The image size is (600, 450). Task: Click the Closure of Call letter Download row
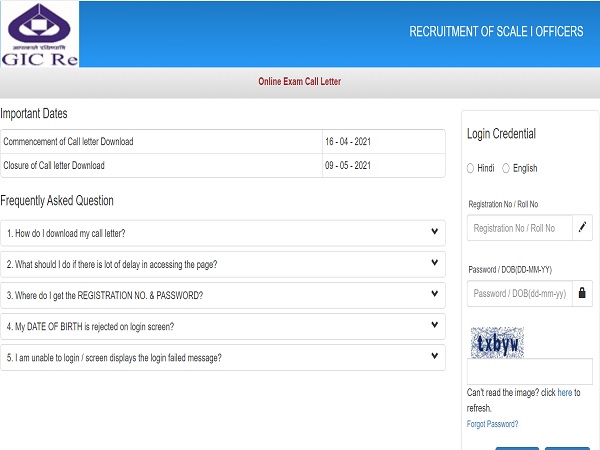pyautogui.click(x=160, y=165)
